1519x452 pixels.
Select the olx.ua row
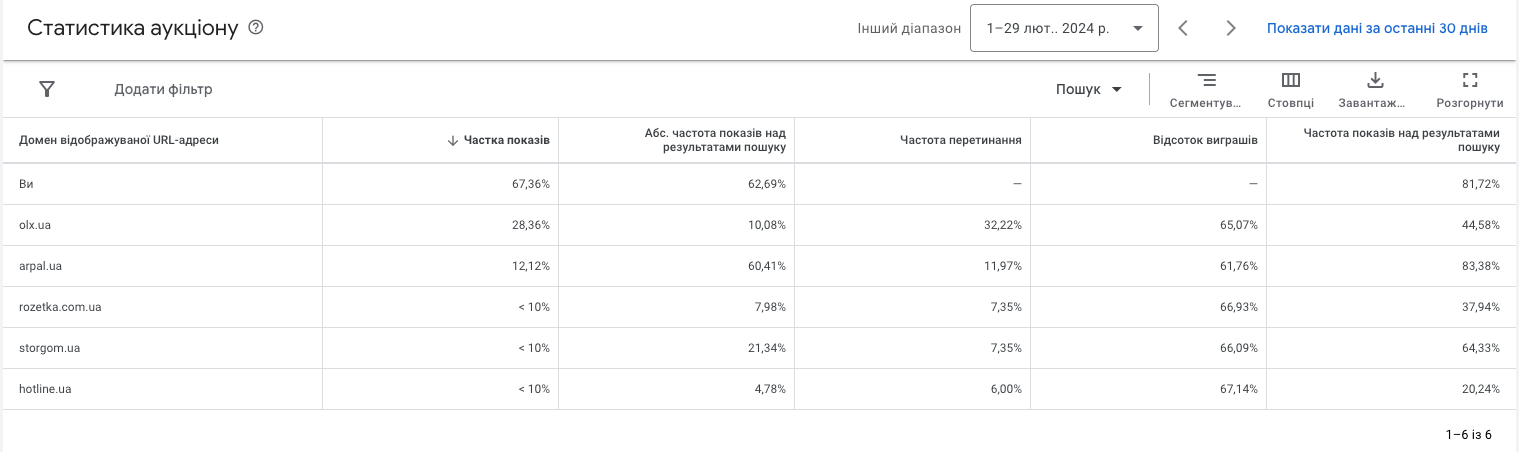(760, 225)
